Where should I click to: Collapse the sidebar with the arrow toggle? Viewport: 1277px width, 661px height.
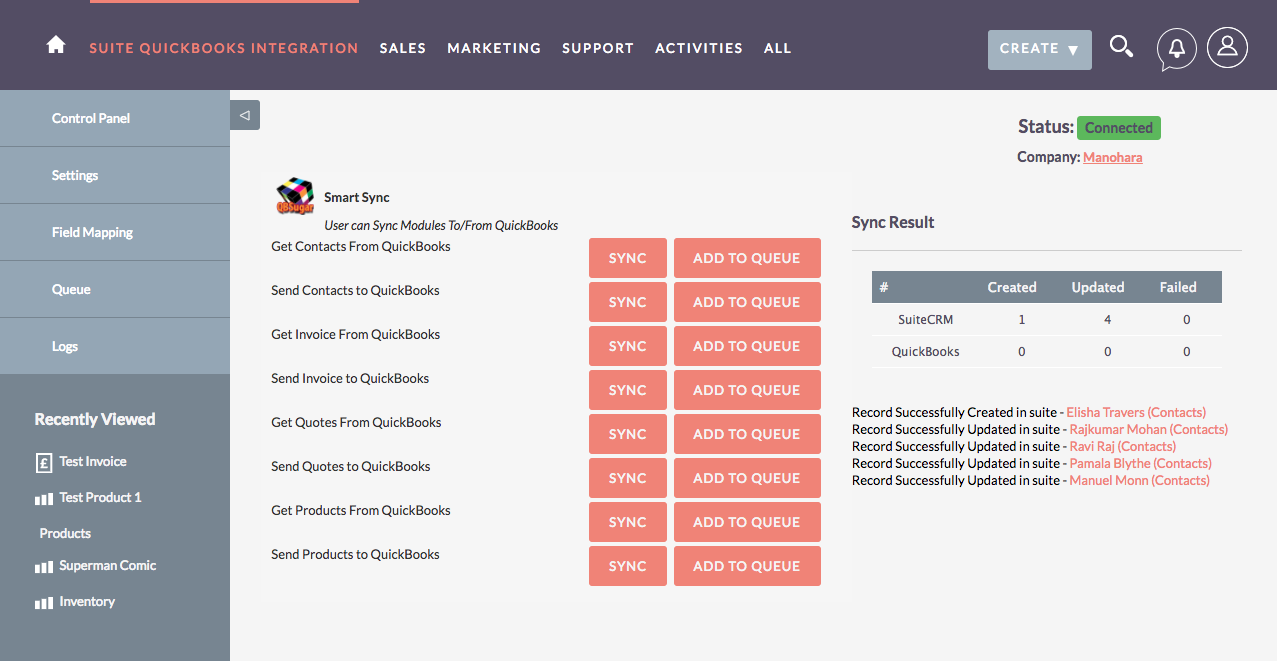[x=245, y=115]
